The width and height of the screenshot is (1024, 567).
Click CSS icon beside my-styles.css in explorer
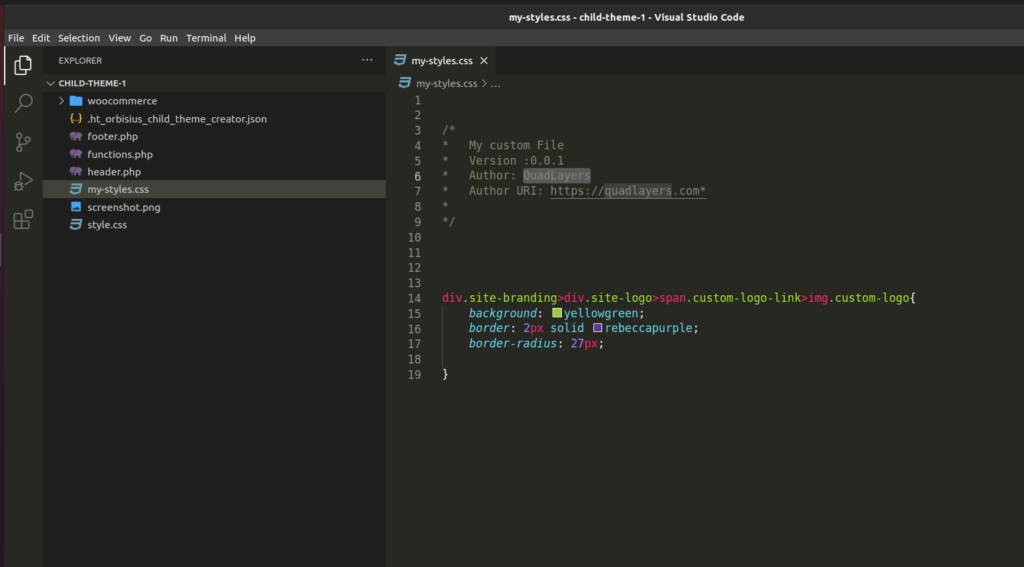(76, 189)
